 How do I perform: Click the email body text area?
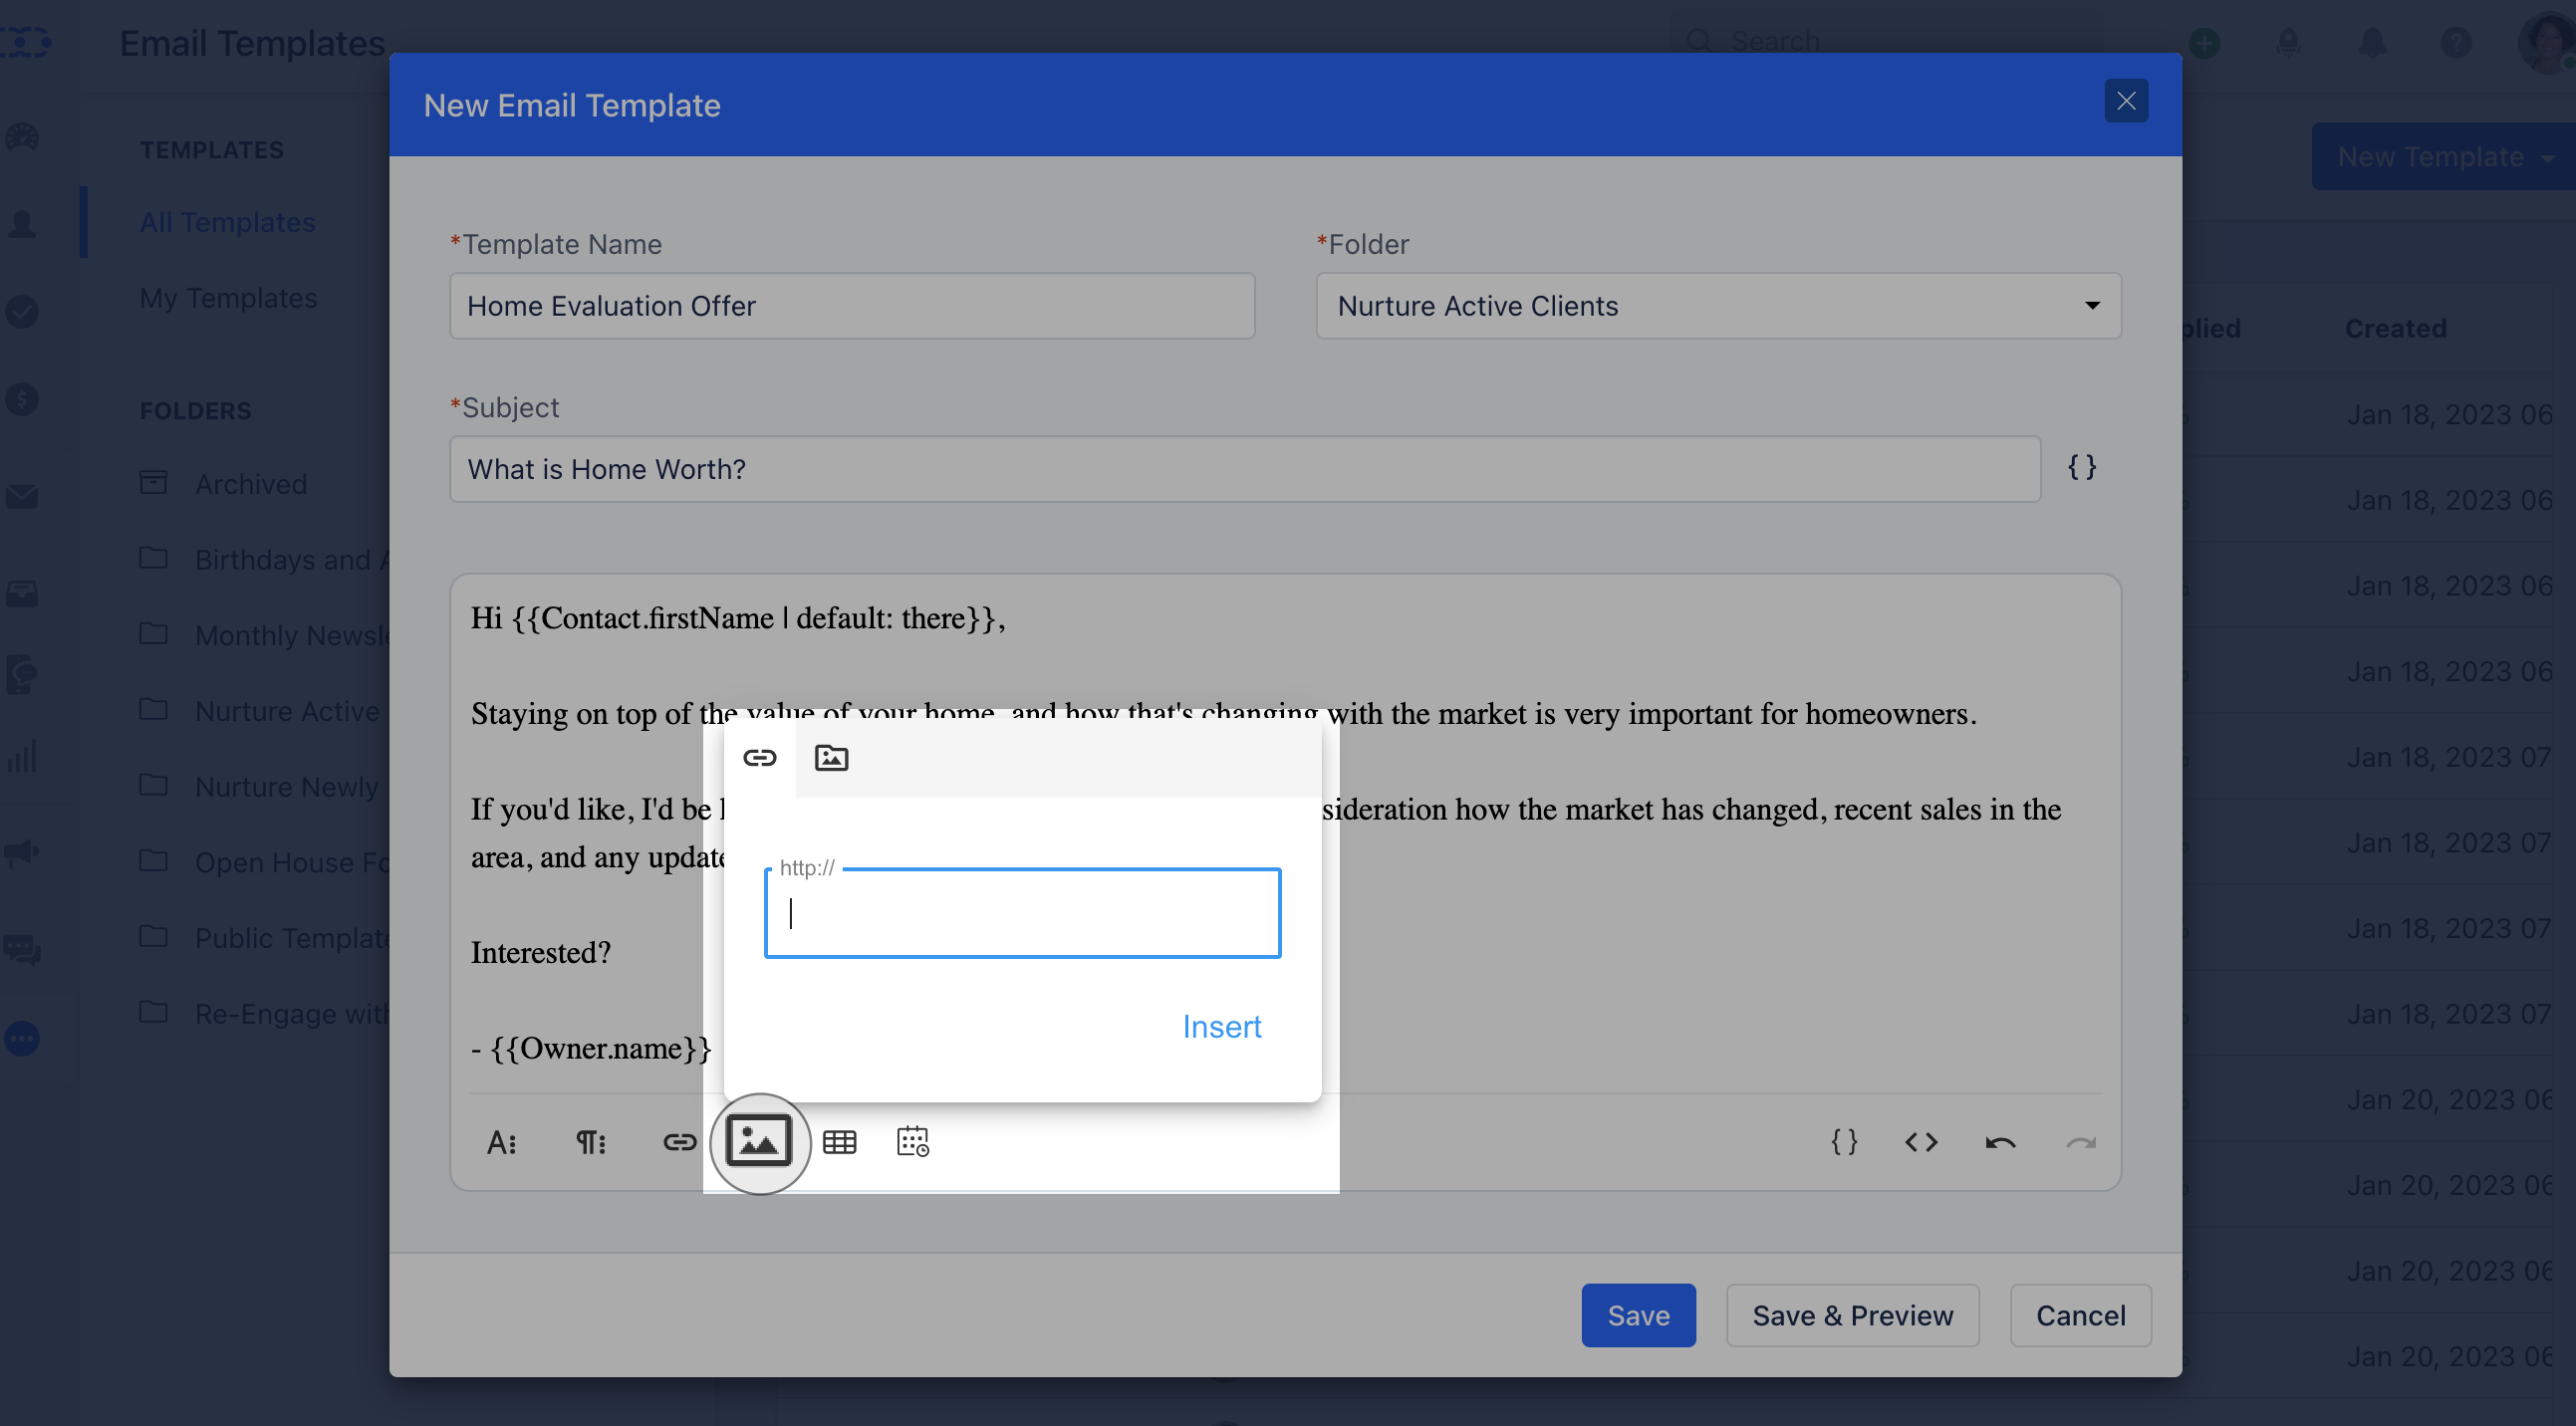(x=1285, y=833)
